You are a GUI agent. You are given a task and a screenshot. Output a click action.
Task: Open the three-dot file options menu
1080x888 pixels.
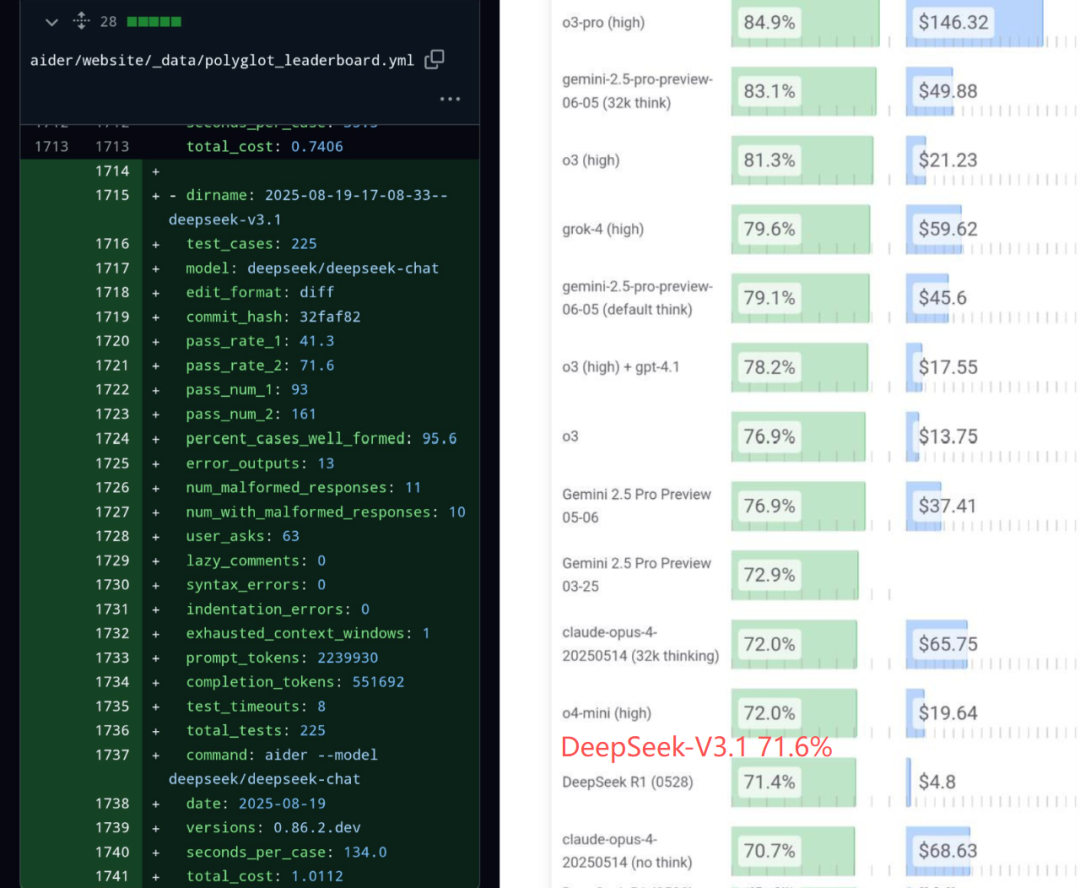point(450,99)
